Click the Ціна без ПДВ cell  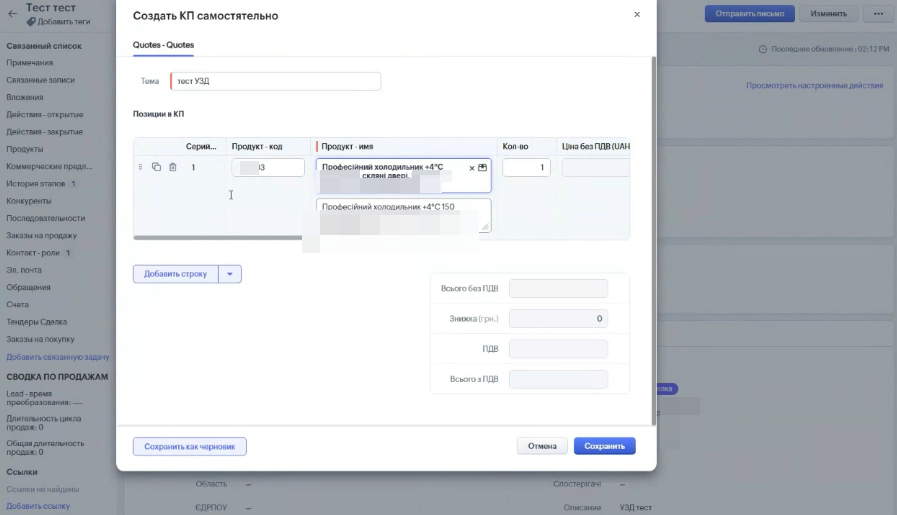coord(596,167)
